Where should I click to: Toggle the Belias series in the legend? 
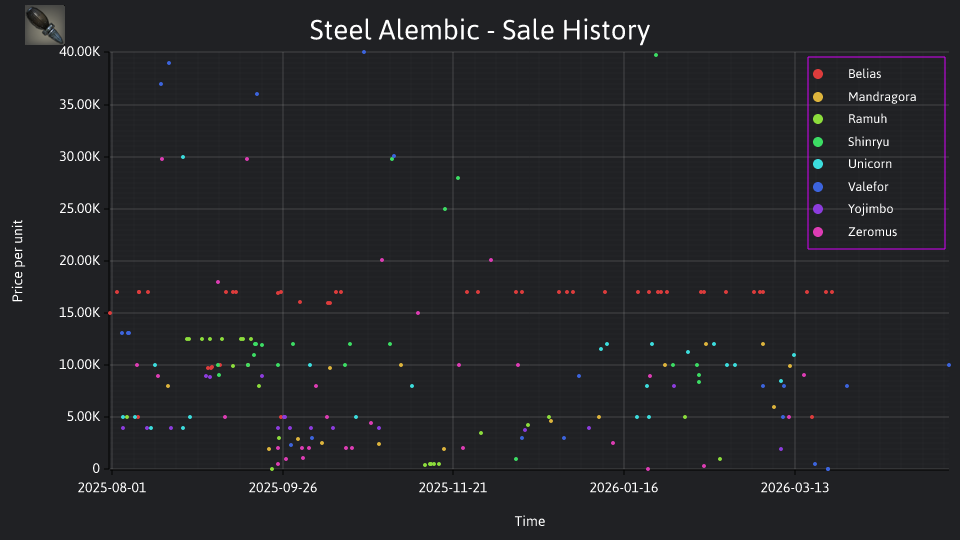click(x=864, y=74)
